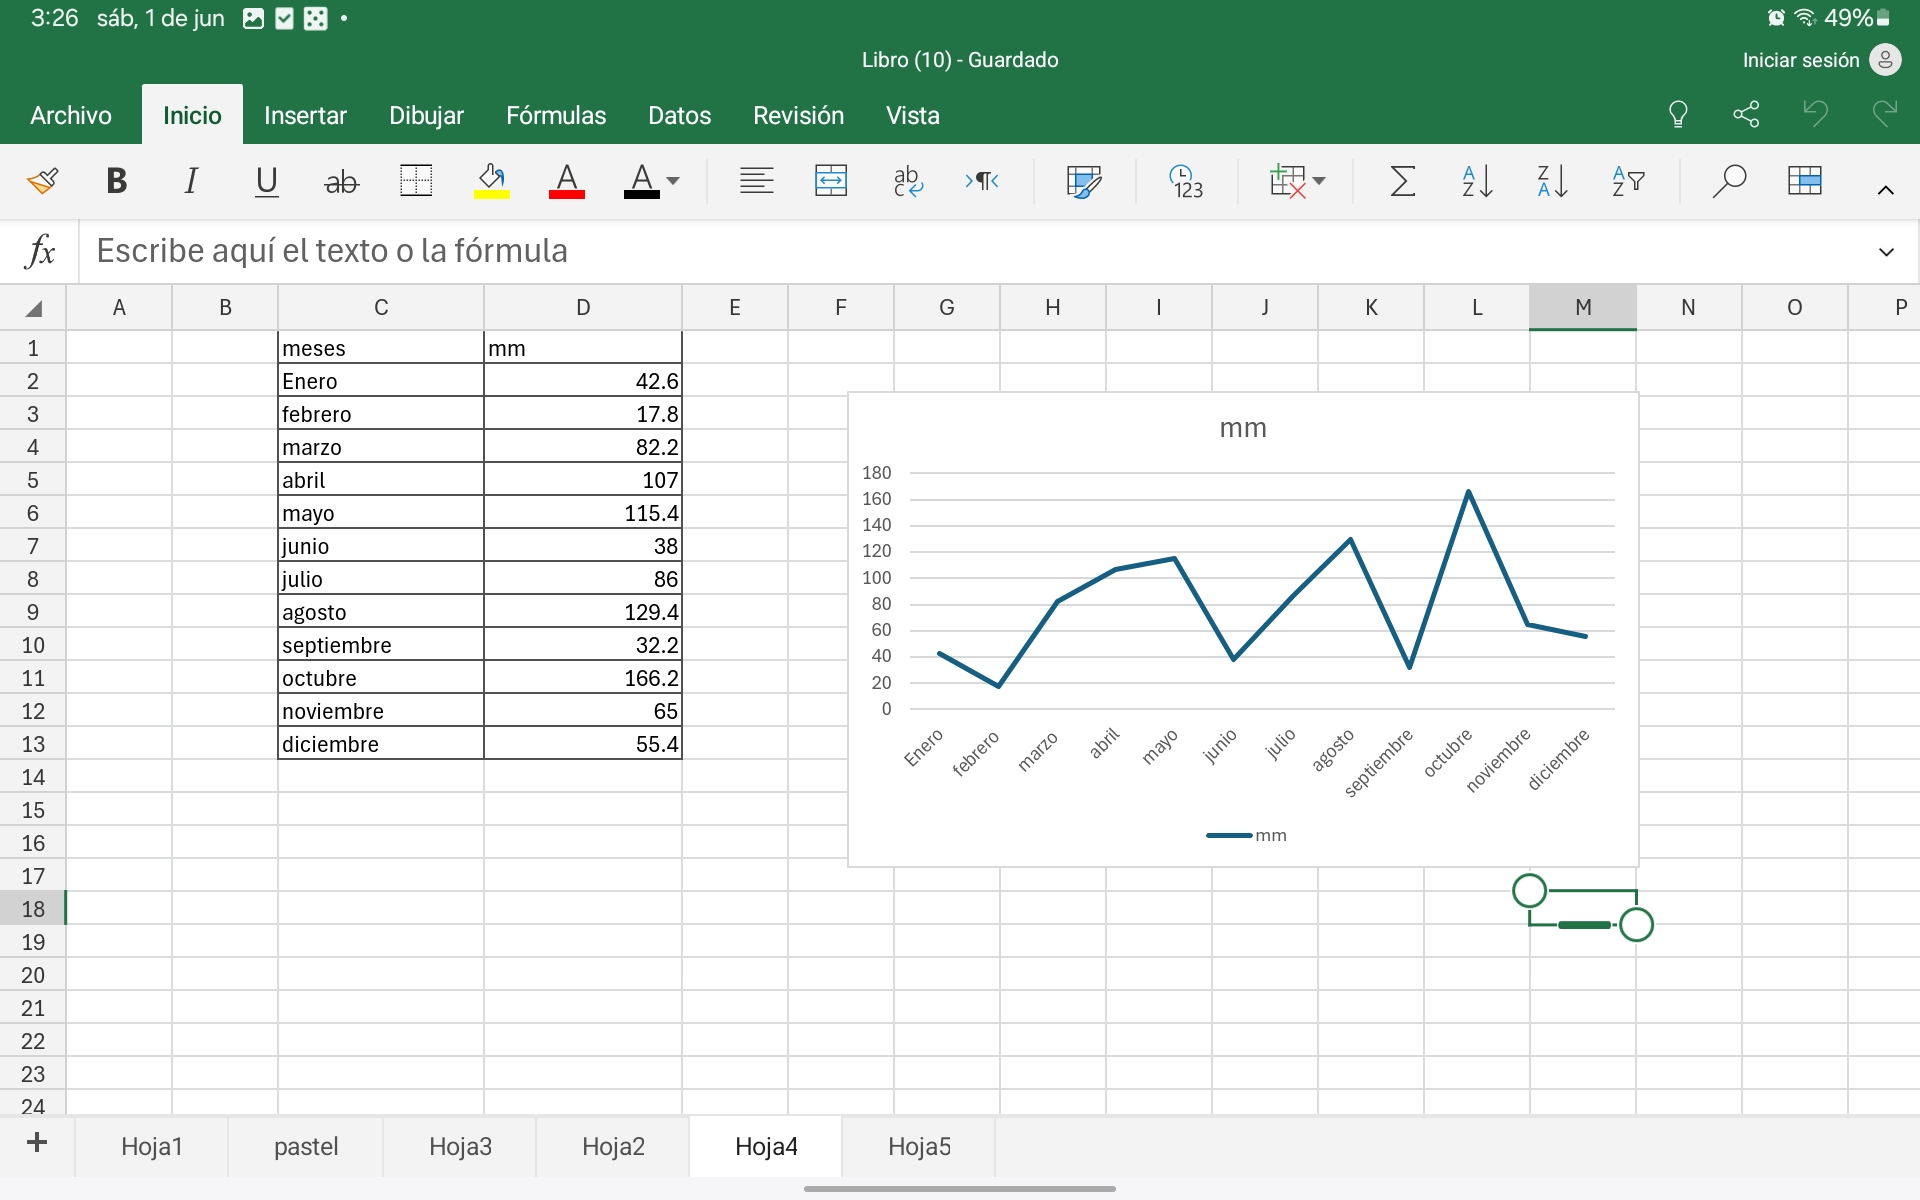
Task: Click the format painter brush icon
Action: point(42,181)
